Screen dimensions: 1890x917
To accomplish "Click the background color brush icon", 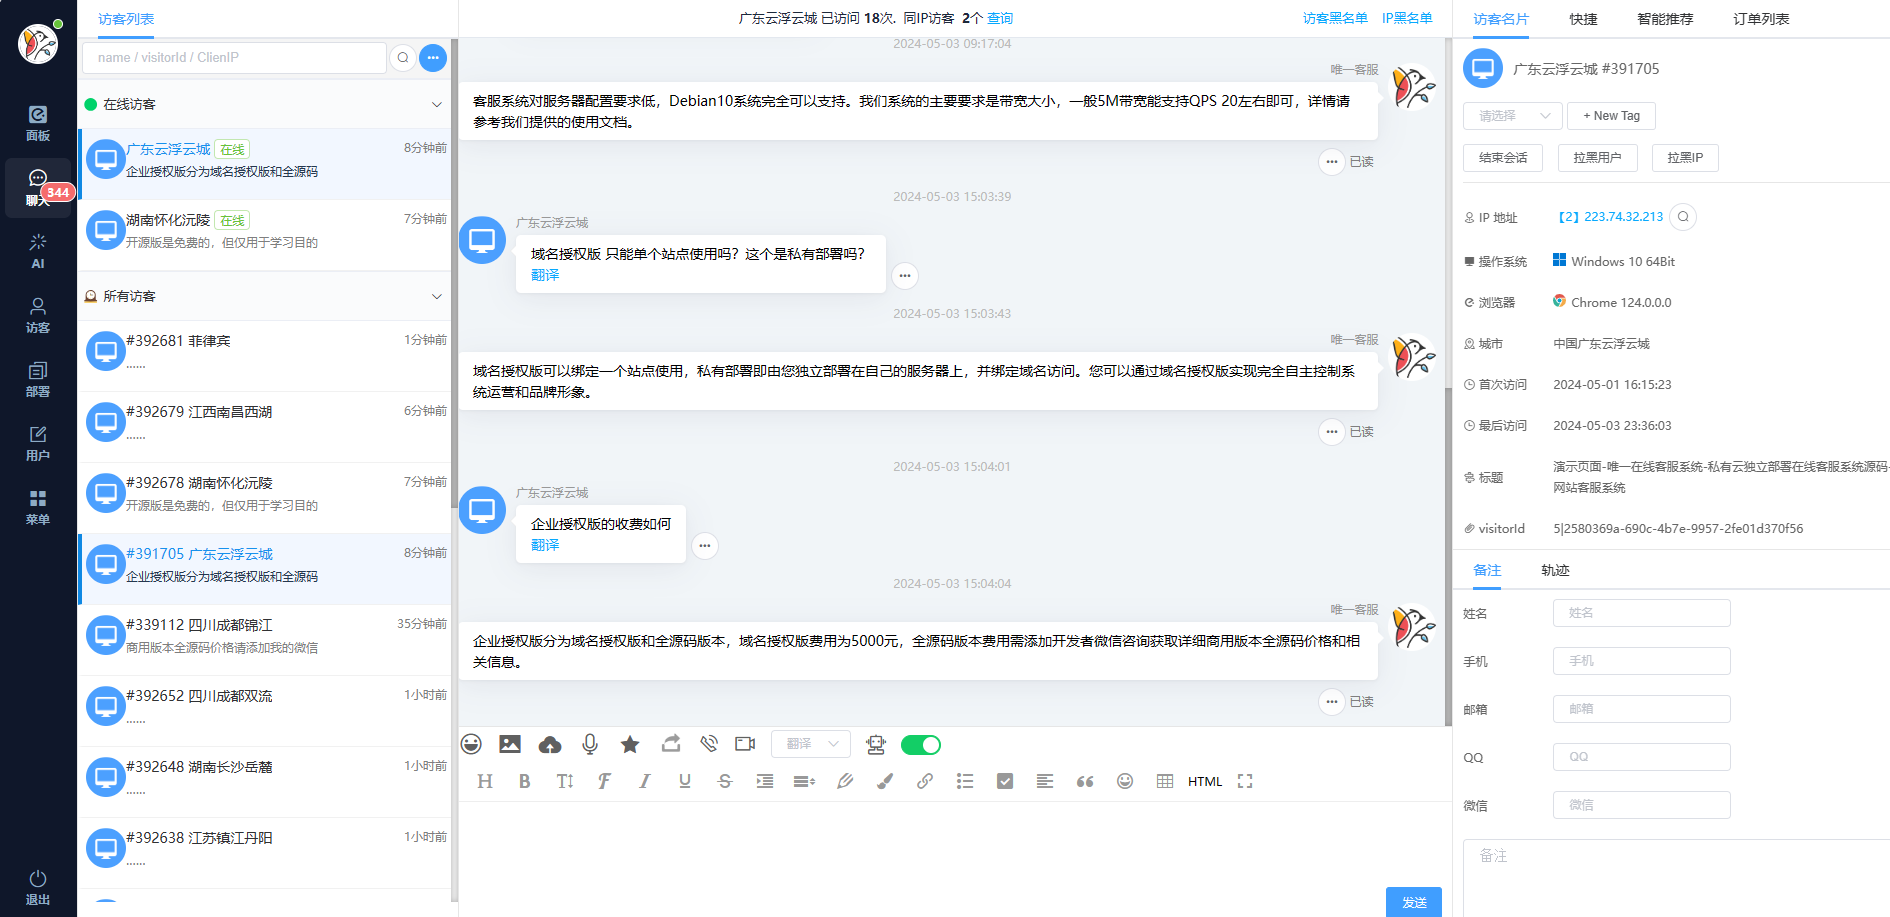I will pos(885,781).
